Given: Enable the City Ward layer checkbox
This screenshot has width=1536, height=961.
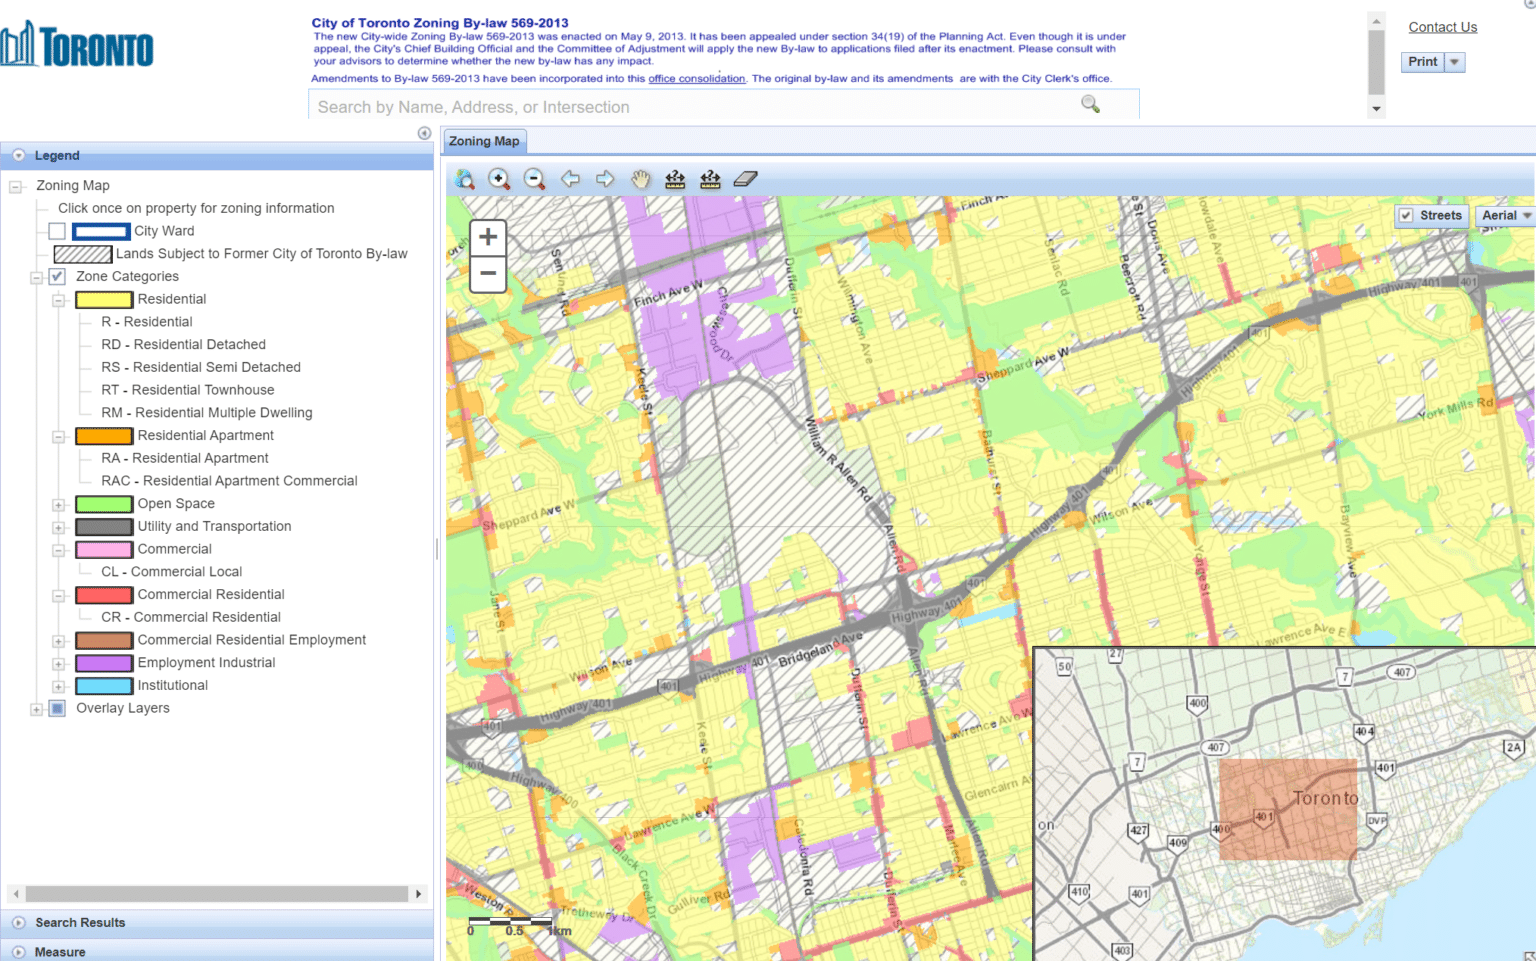Looking at the screenshot, I should [x=56, y=231].
